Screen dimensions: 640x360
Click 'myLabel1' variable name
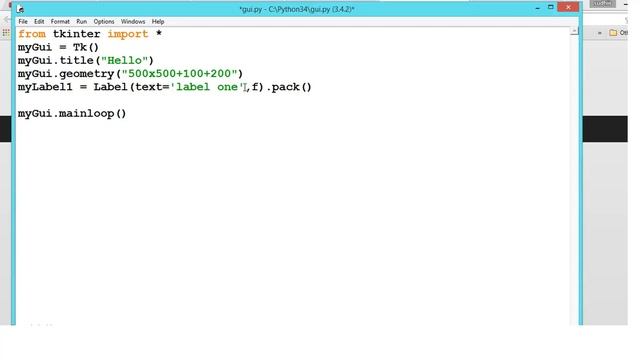(x=45, y=87)
